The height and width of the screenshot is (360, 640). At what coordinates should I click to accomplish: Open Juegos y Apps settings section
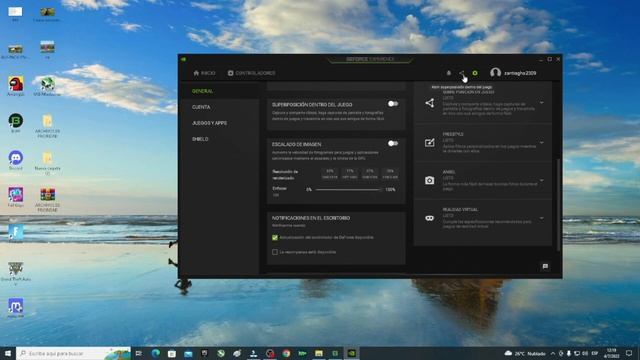(x=209, y=123)
